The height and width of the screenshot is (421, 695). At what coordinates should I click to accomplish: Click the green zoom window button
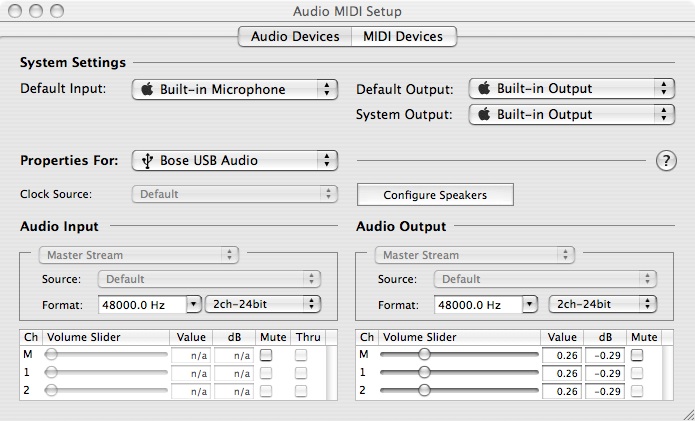tap(58, 11)
